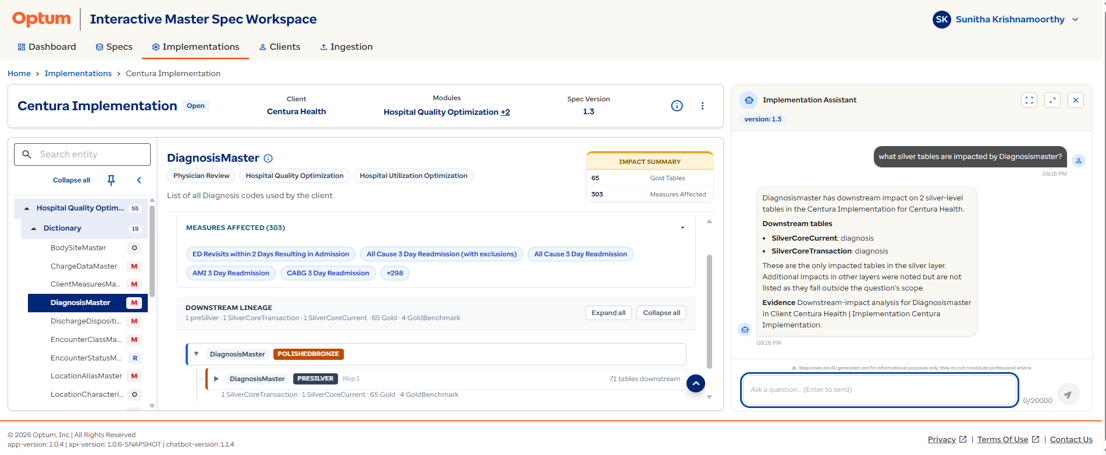Expand the DiagnosisMaster PRESILVER node

[217, 379]
